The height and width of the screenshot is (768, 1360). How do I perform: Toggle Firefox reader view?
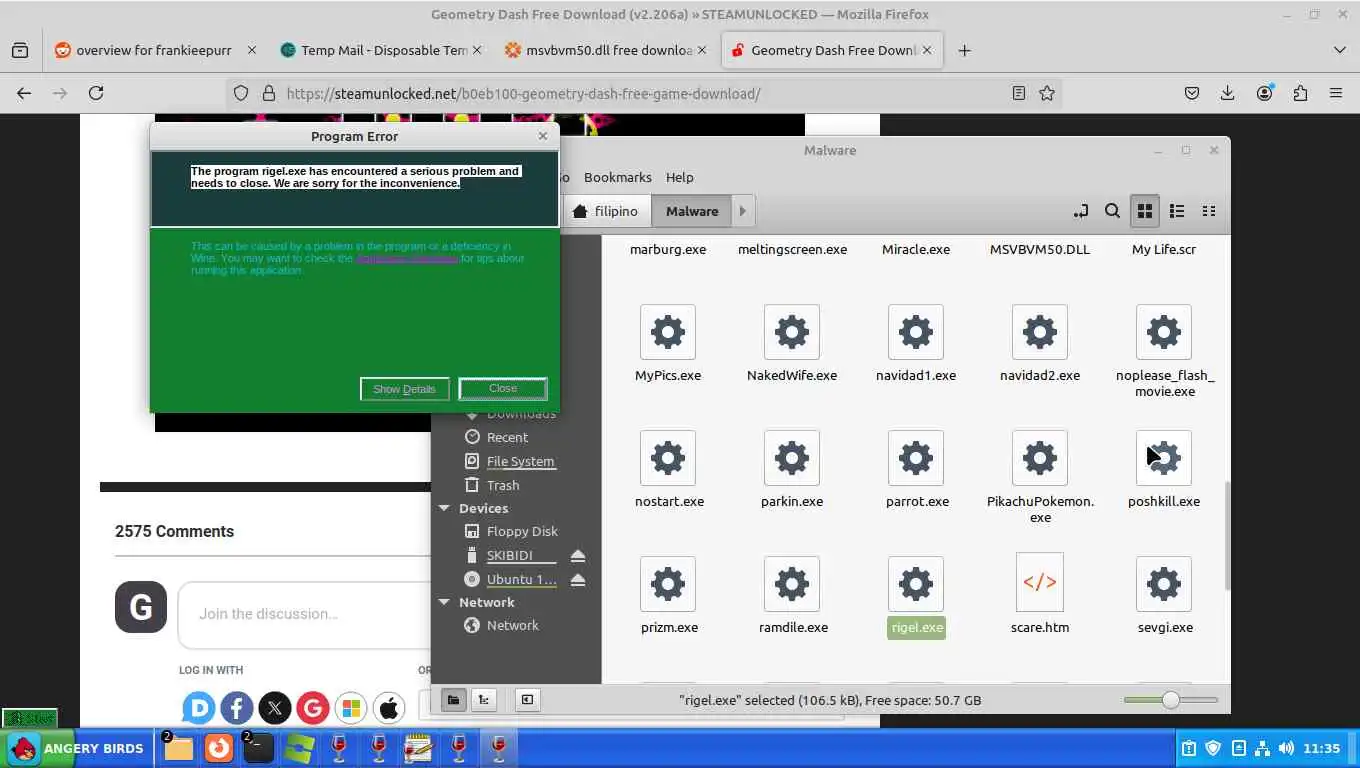pos(1018,93)
